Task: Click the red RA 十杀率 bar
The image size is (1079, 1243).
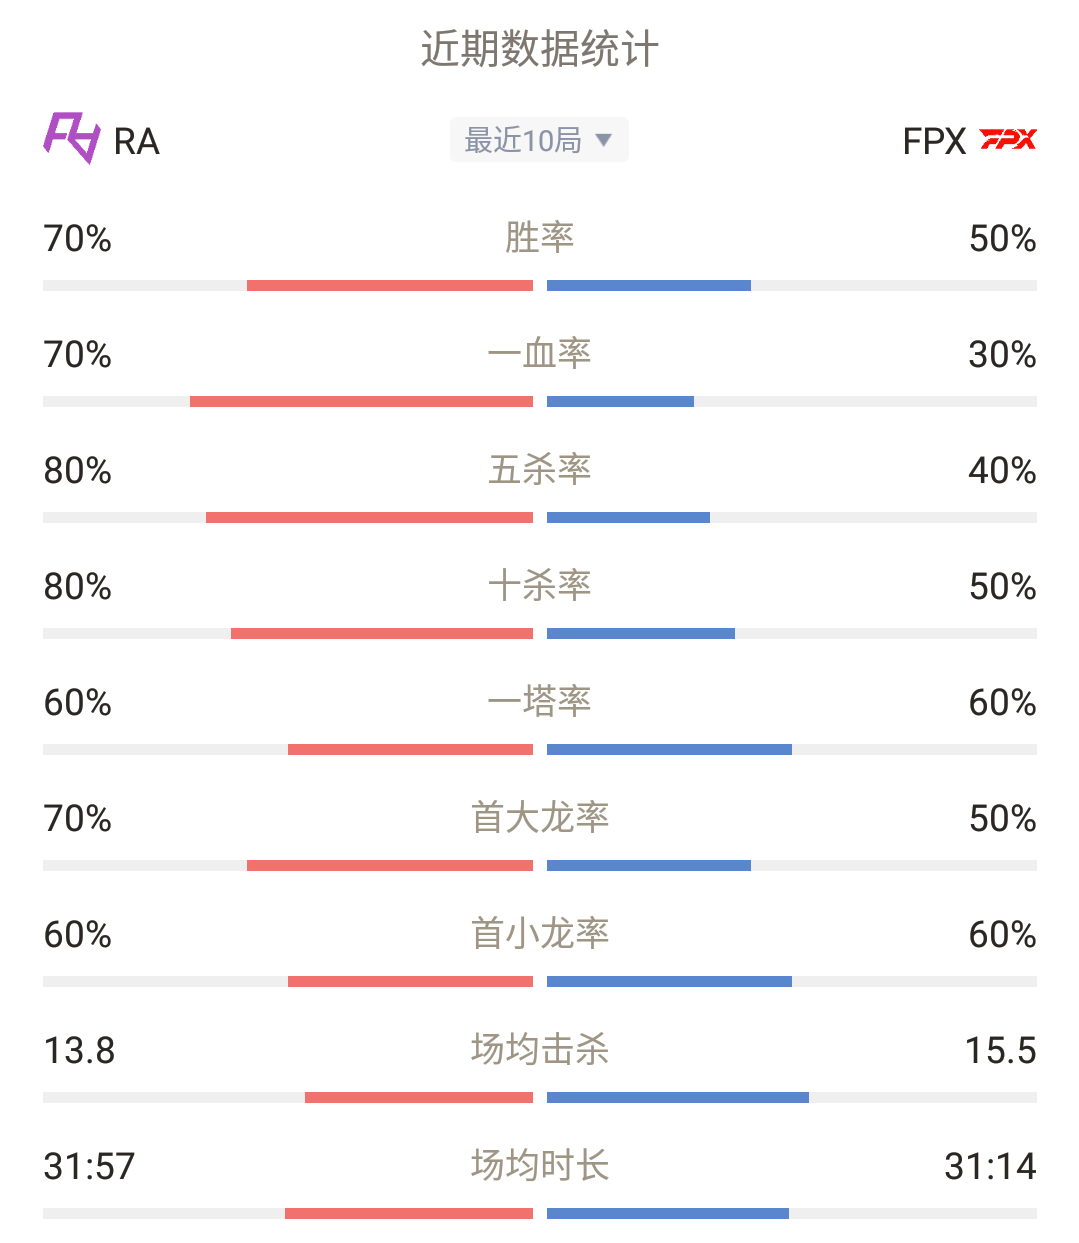Action: pyautogui.click(x=382, y=634)
